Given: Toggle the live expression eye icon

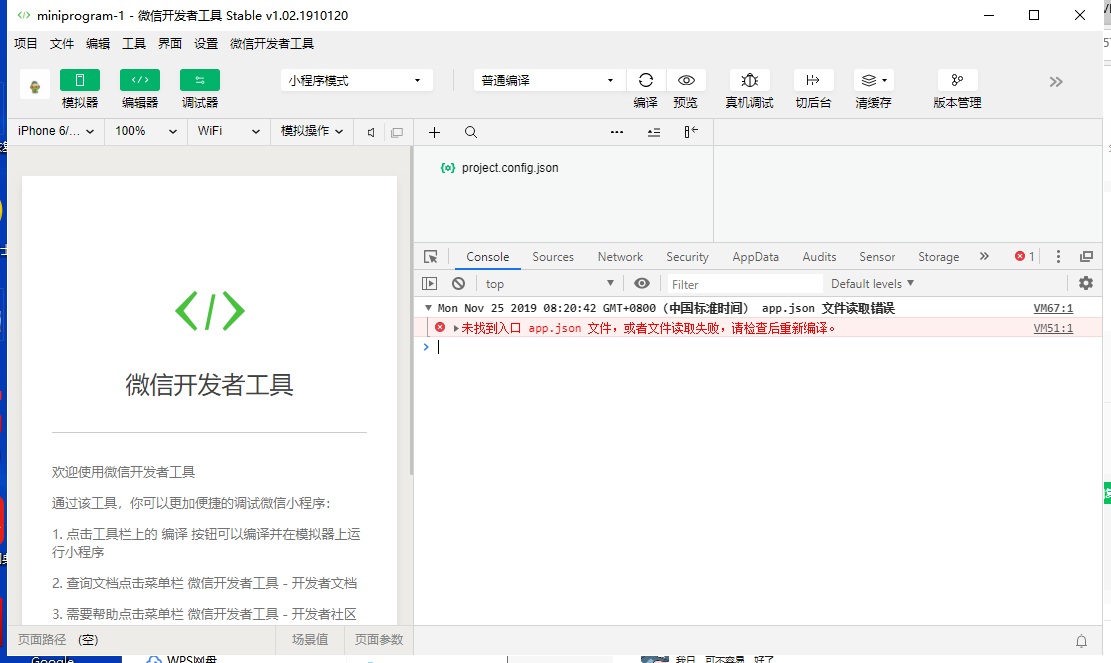Looking at the screenshot, I should click(642, 283).
